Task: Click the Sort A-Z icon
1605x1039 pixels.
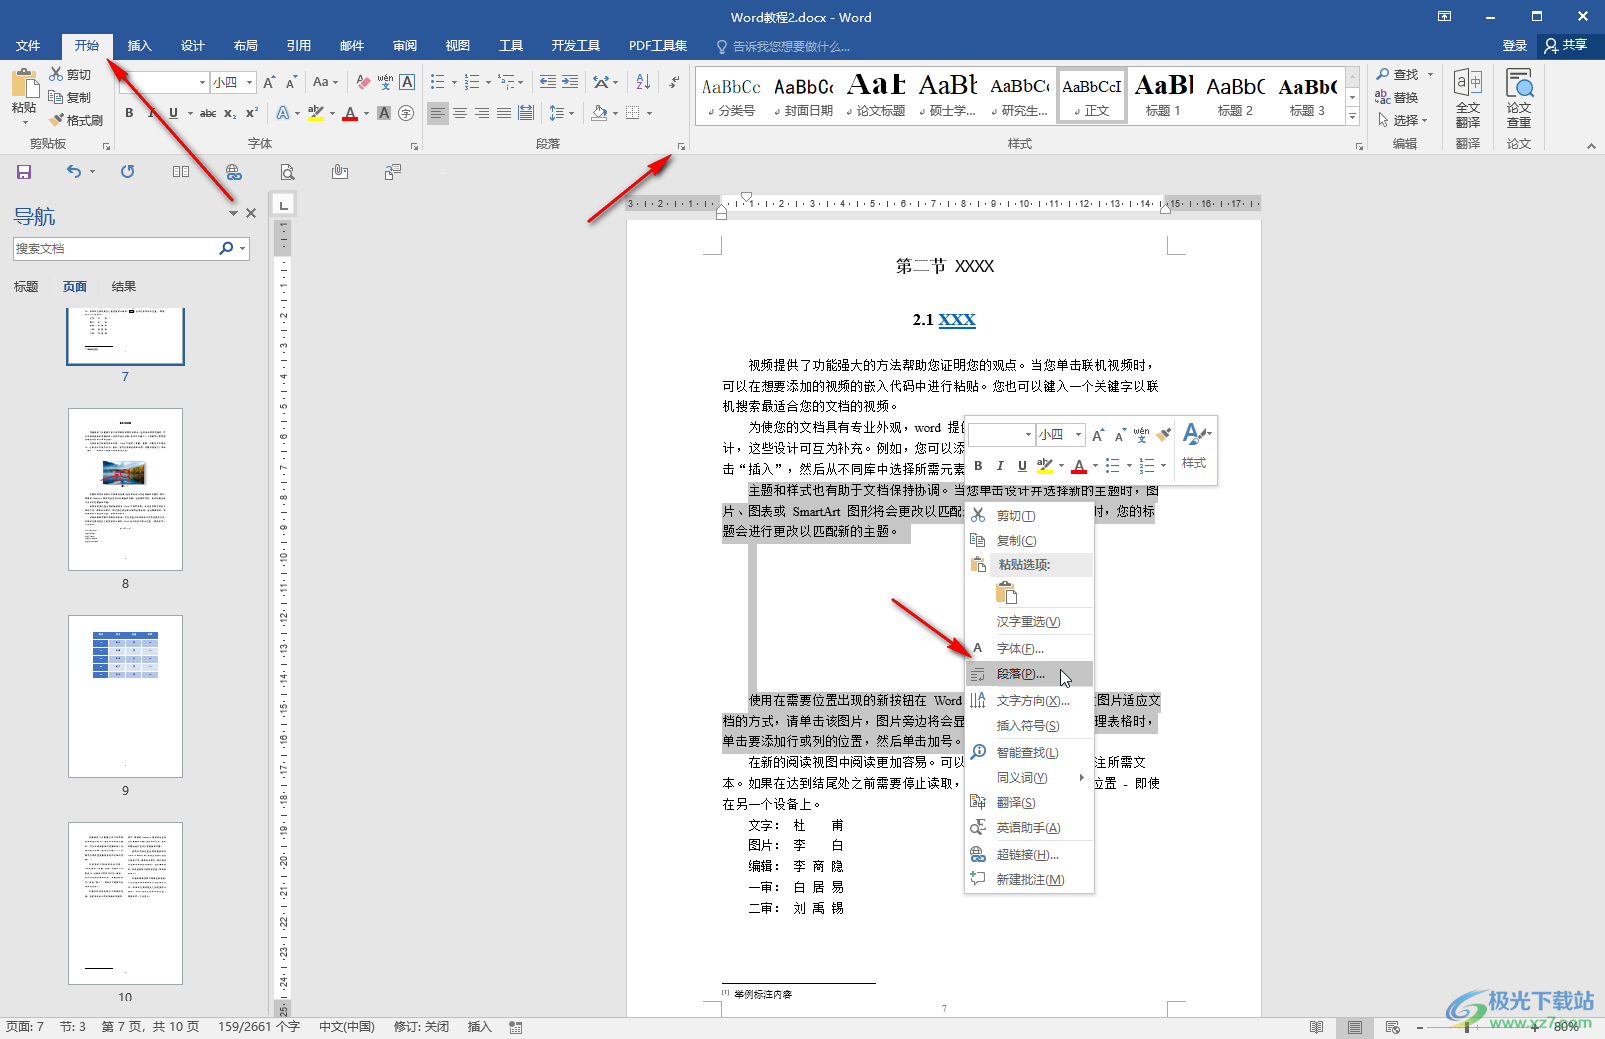Action: pyautogui.click(x=643, y=82)
